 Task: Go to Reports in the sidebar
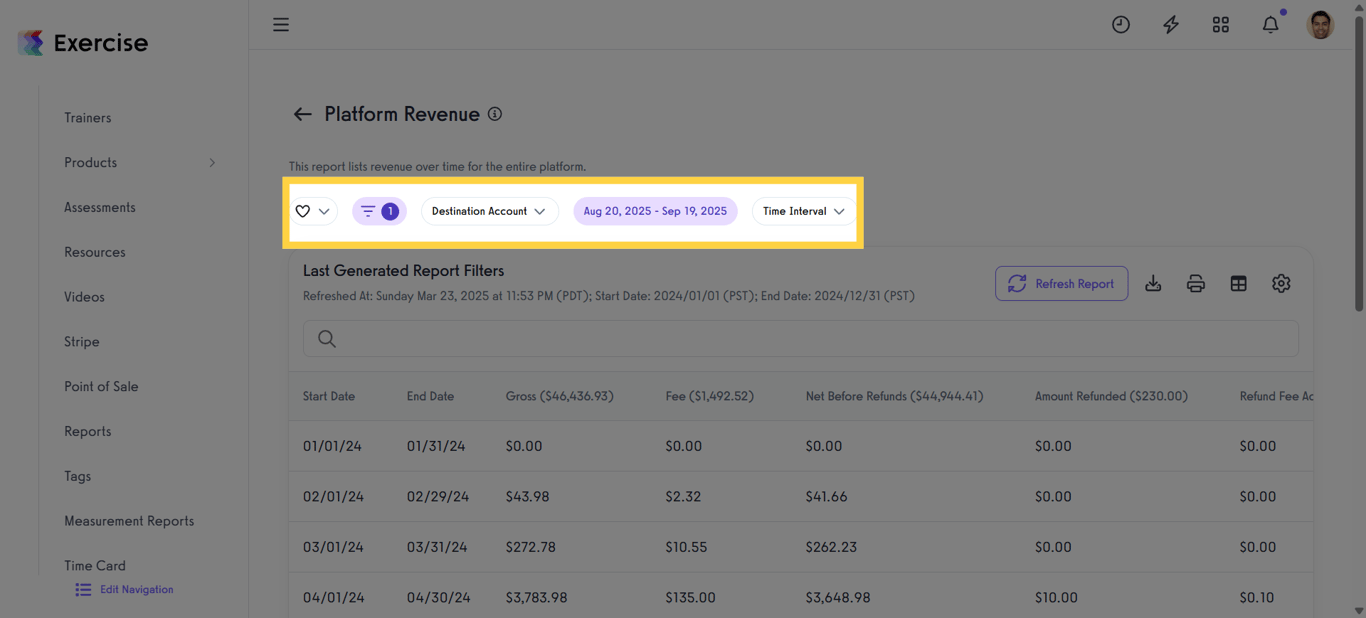[87, 431]
